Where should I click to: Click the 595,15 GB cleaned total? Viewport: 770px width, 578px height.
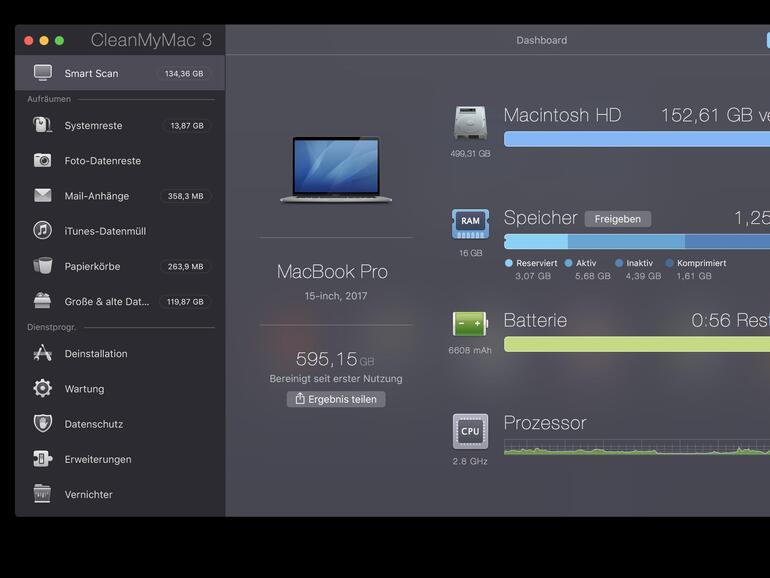point(335,359)
